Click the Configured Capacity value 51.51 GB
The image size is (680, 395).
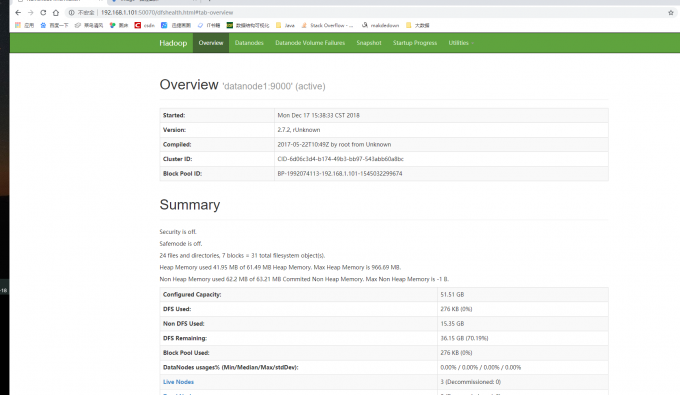coord(452,295)
